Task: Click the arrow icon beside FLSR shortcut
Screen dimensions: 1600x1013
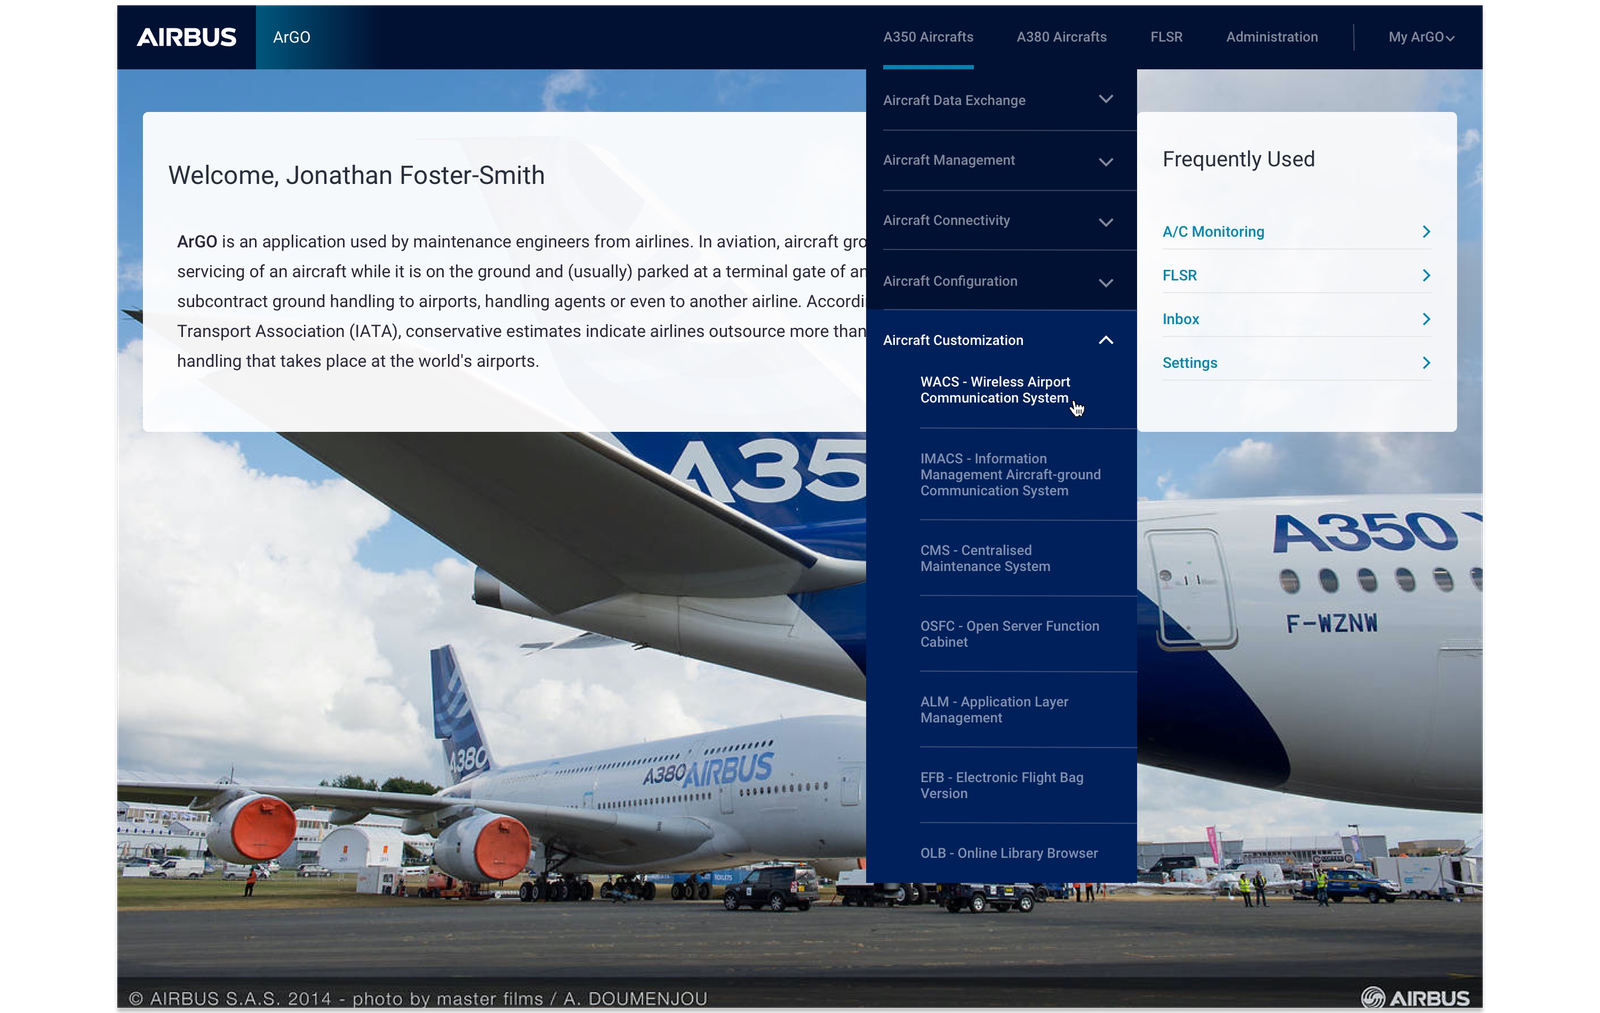Action: 1426,276
